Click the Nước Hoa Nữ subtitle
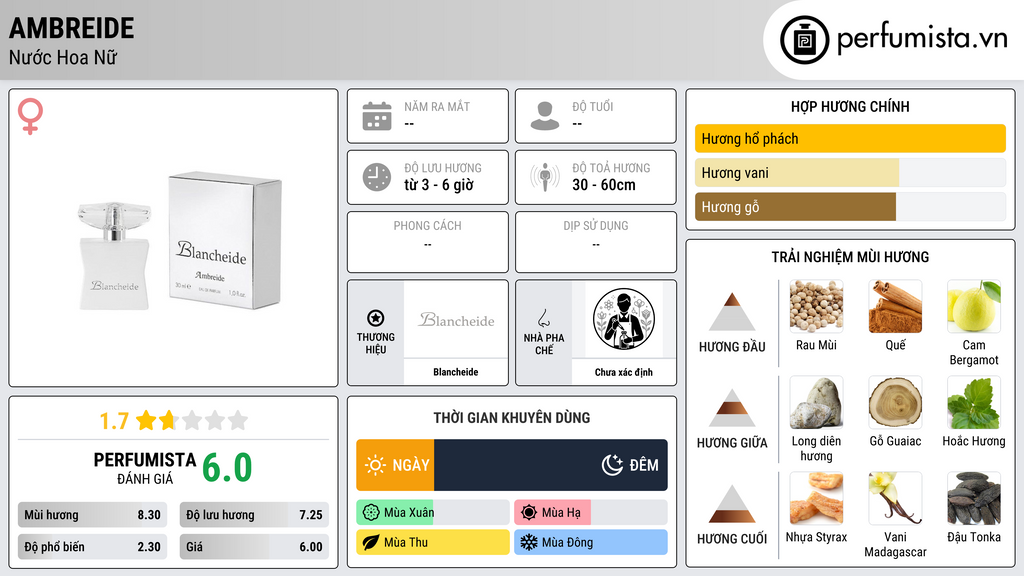 click(x=63, y=58)
